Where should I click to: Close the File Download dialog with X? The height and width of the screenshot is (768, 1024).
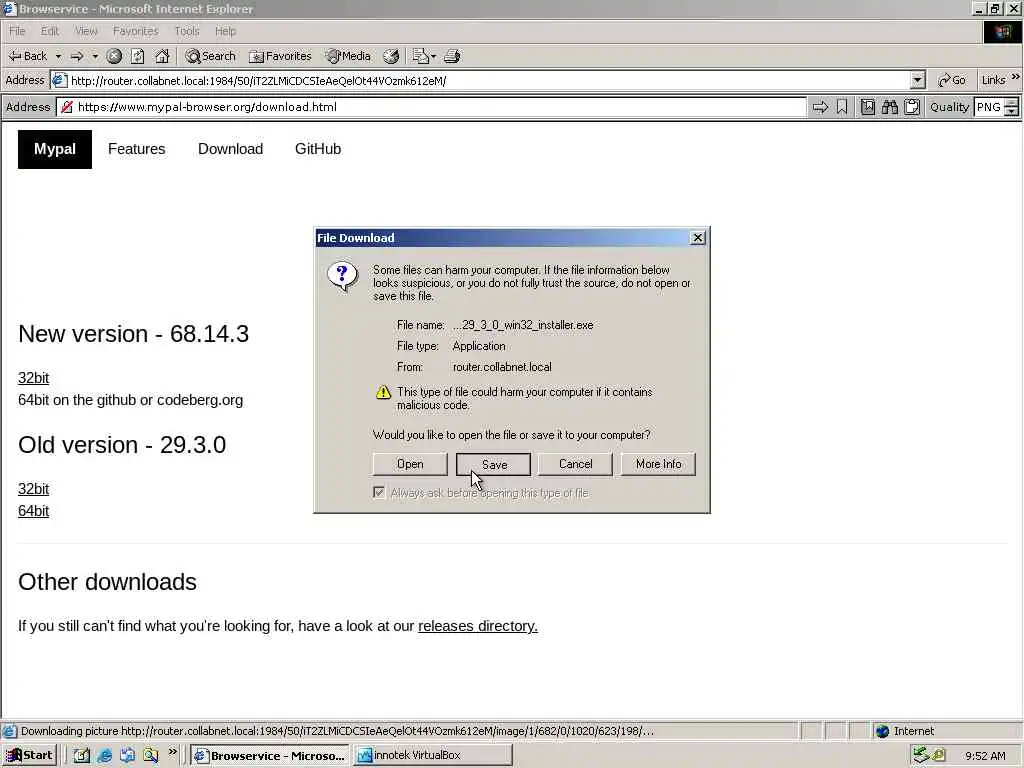[x=697, y=238]
